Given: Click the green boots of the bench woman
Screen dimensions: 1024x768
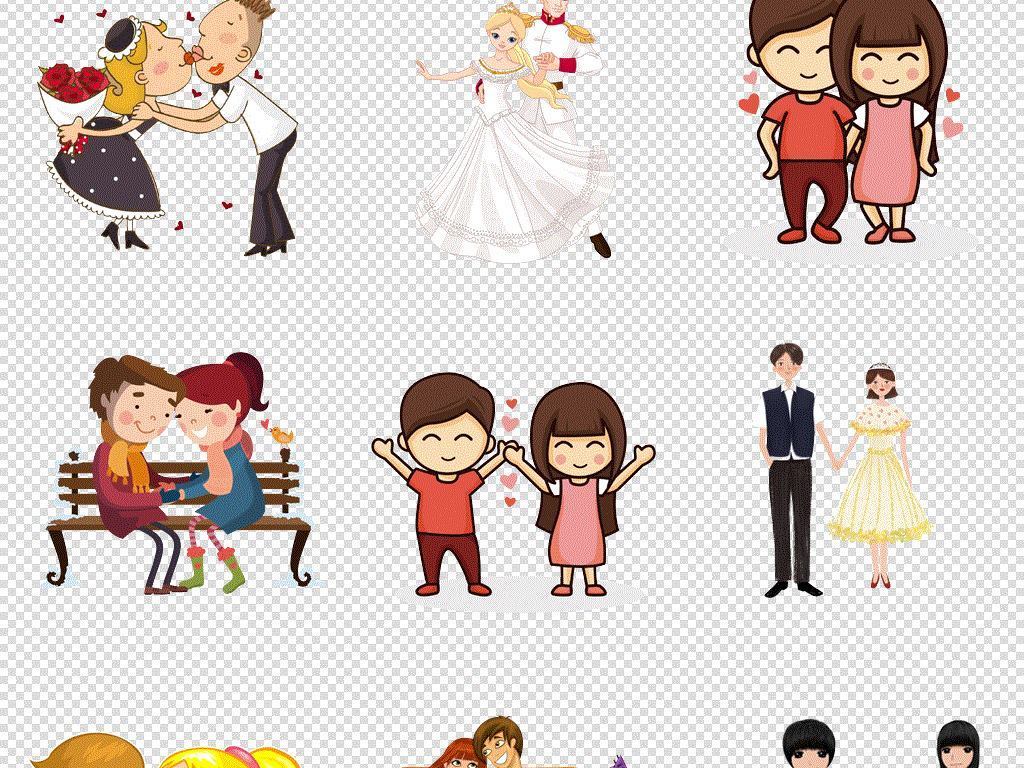Looking at the screenshot, I should 220,570.
